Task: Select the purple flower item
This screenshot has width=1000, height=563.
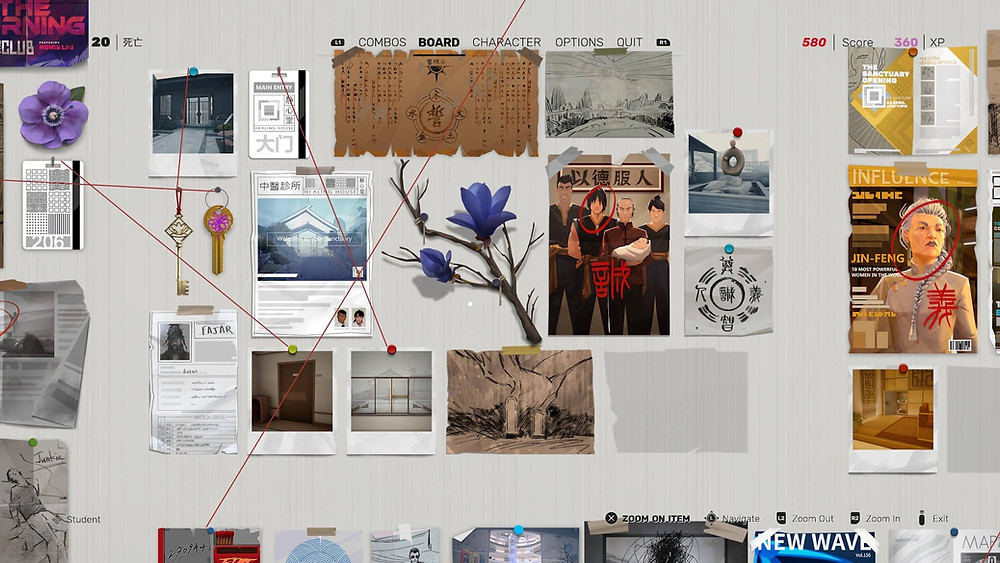Action: [x=52, y=114]
